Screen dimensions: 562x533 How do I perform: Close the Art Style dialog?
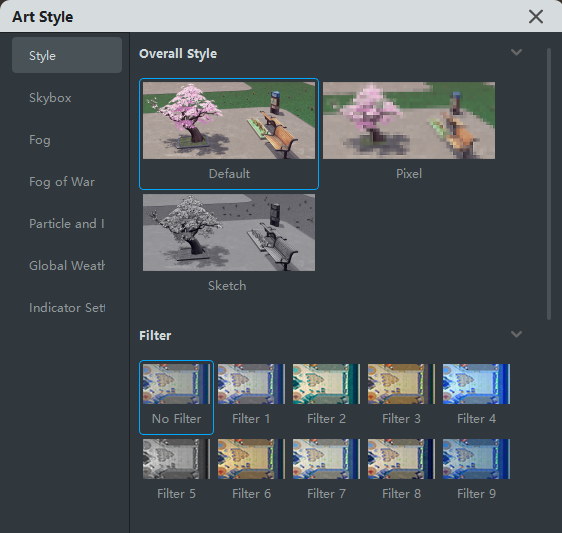[x=536, y=16]
